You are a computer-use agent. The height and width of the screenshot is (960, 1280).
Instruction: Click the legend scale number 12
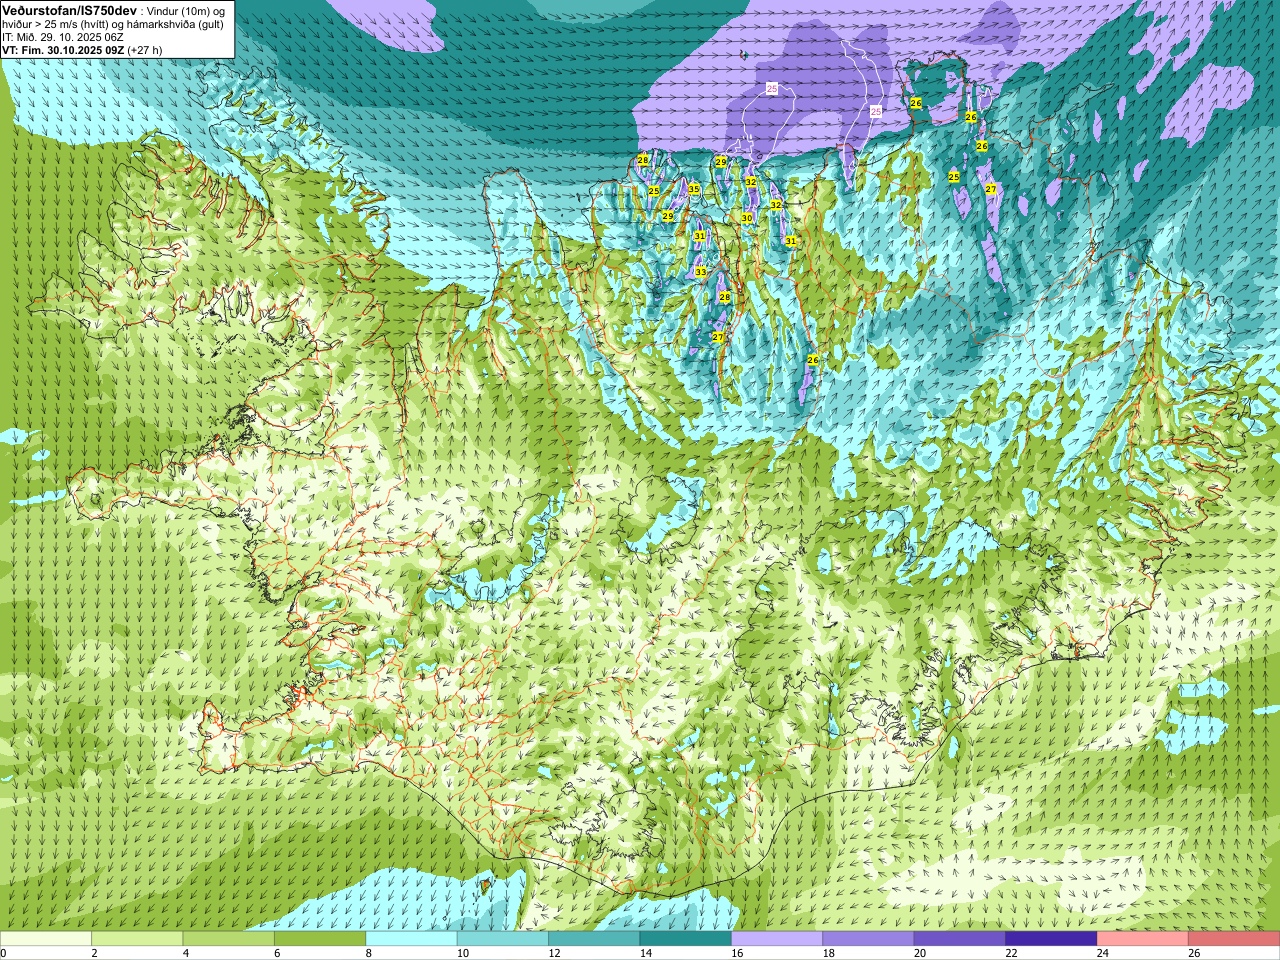(554, 953)
